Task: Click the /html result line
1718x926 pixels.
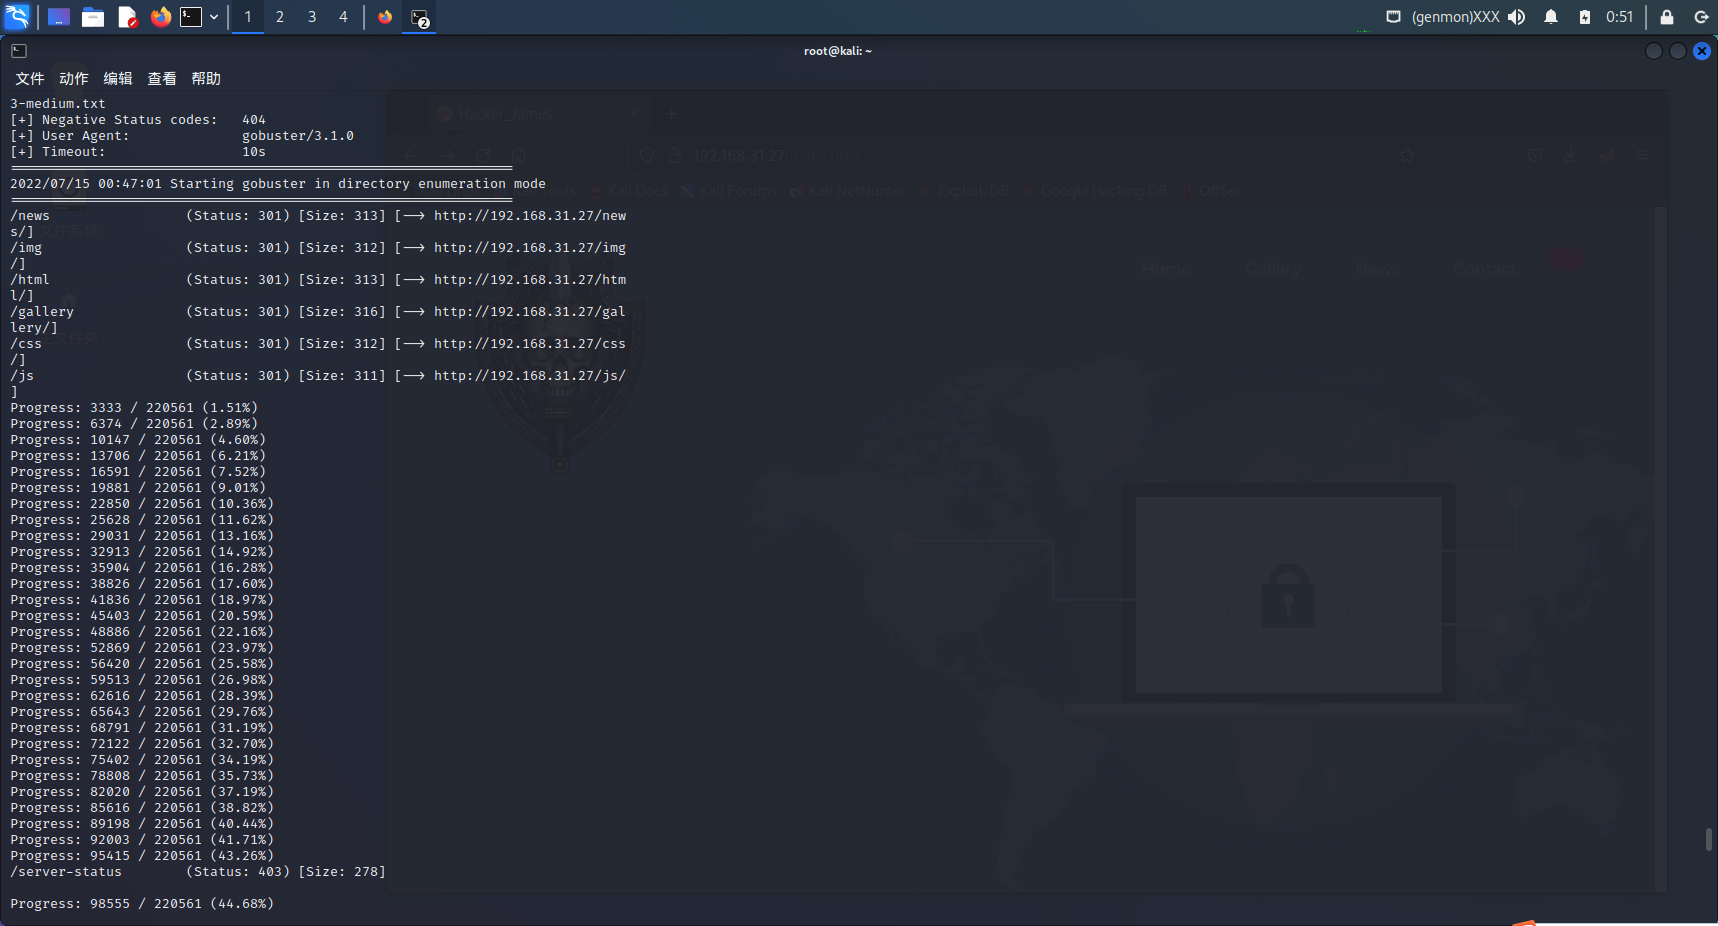Action: pos(318,280)
